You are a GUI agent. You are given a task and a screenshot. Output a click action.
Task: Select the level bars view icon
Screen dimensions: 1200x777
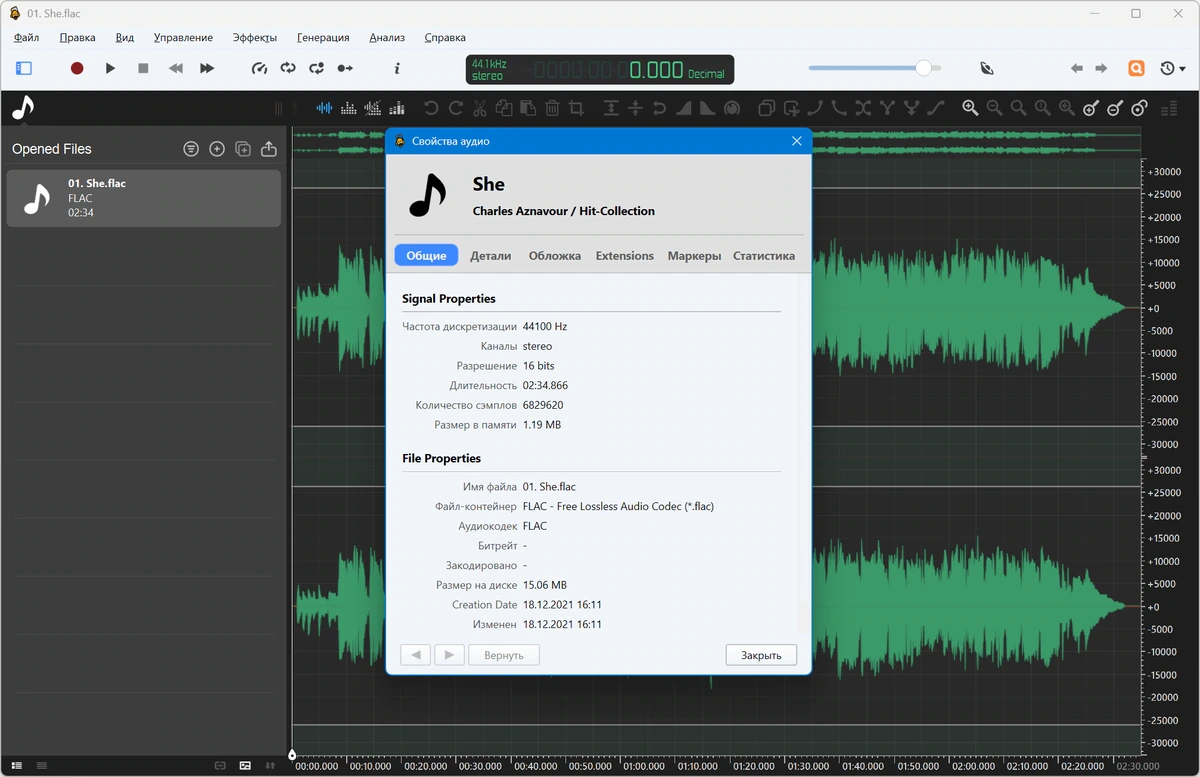click(397, 108)
